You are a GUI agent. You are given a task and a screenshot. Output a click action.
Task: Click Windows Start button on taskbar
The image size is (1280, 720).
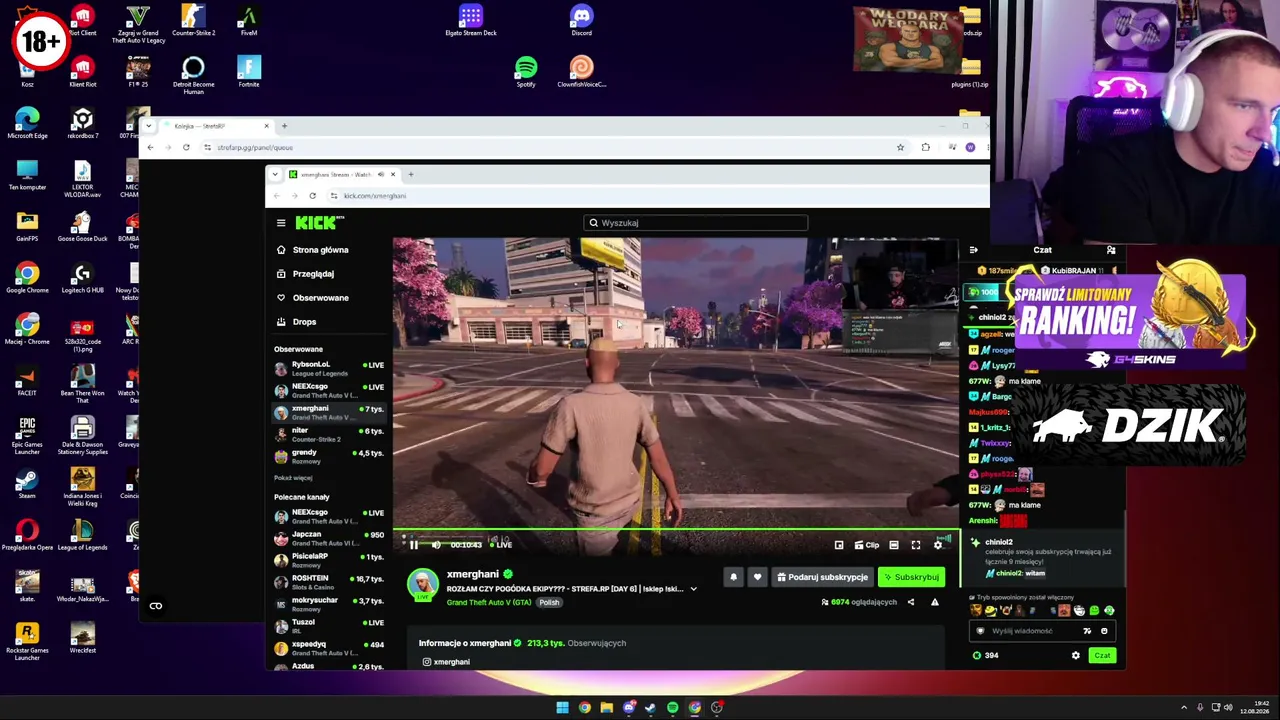coord(562,708)
